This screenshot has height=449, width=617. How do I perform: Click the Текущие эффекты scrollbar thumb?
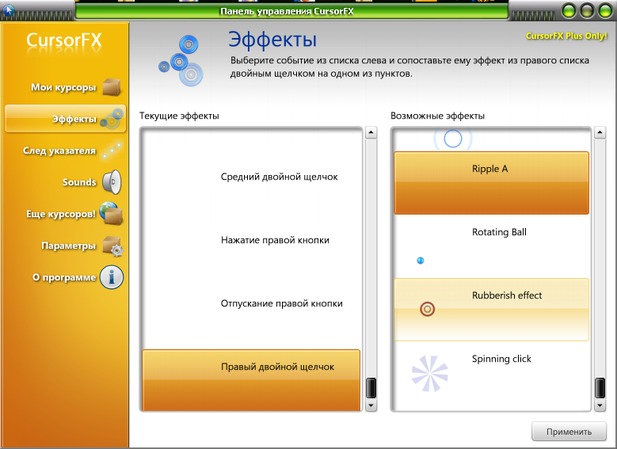tap(371, 388)
